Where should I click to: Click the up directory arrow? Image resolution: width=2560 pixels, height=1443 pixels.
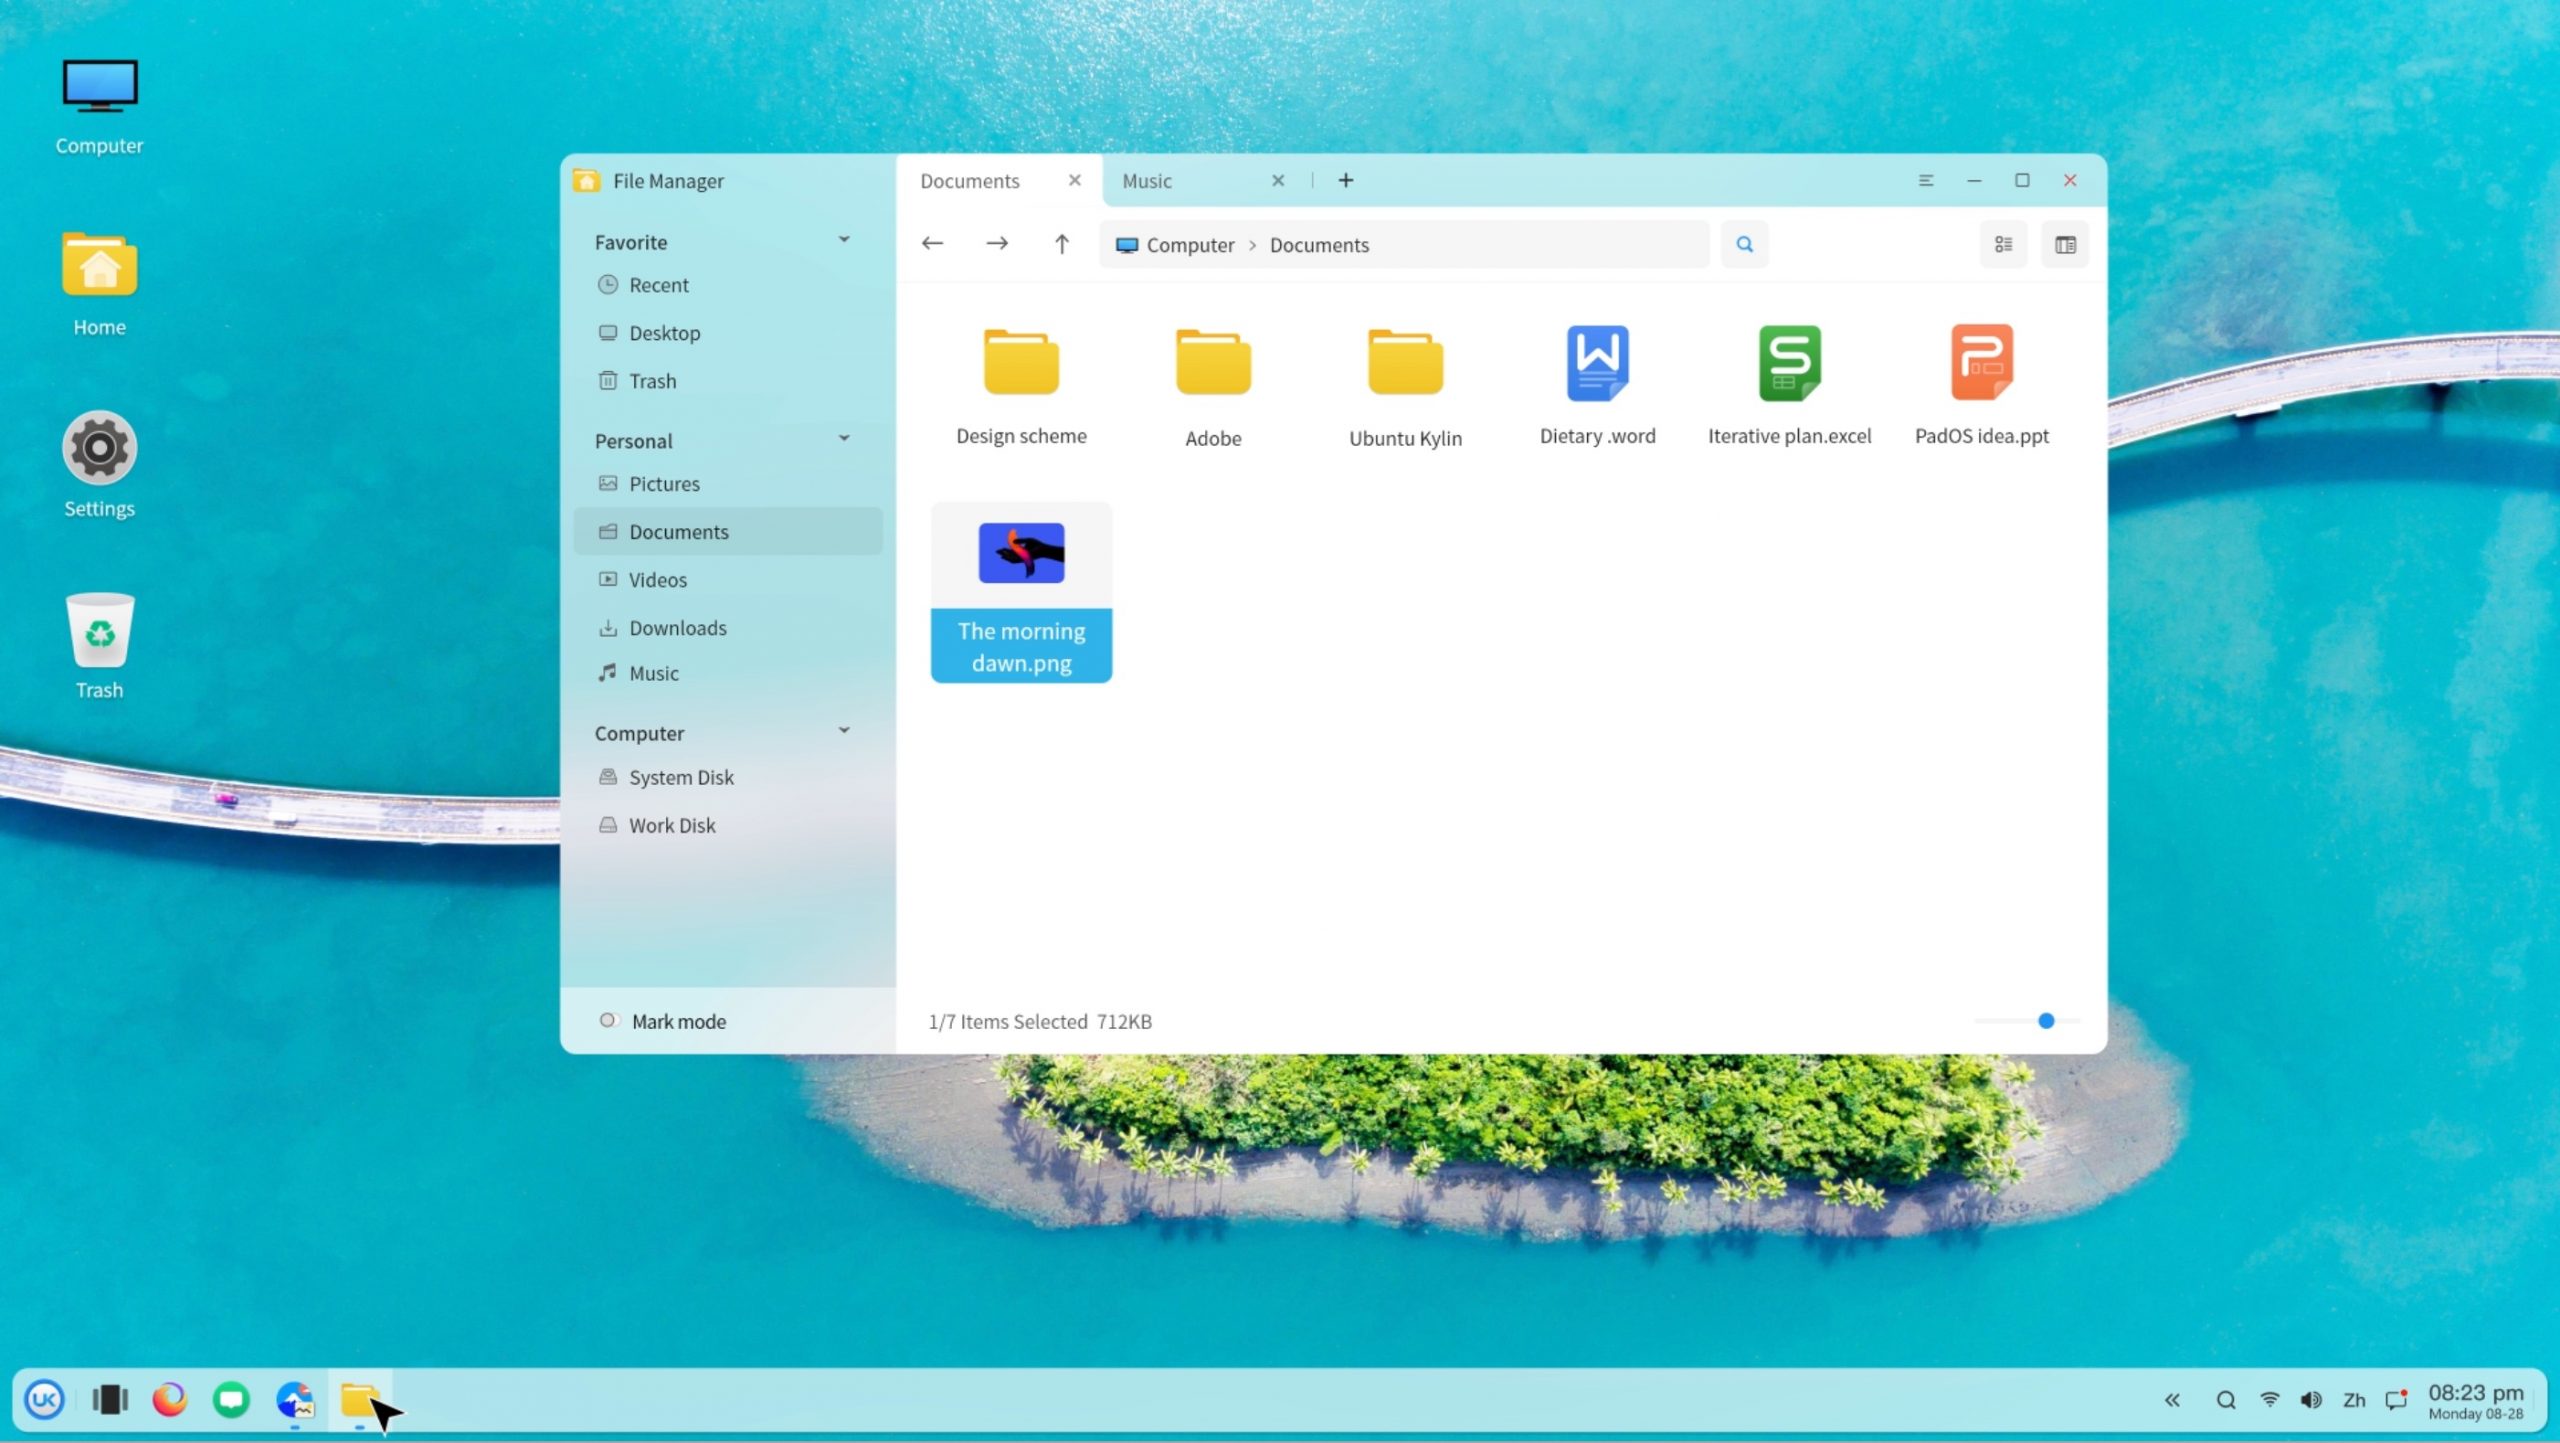point(1061,243)
